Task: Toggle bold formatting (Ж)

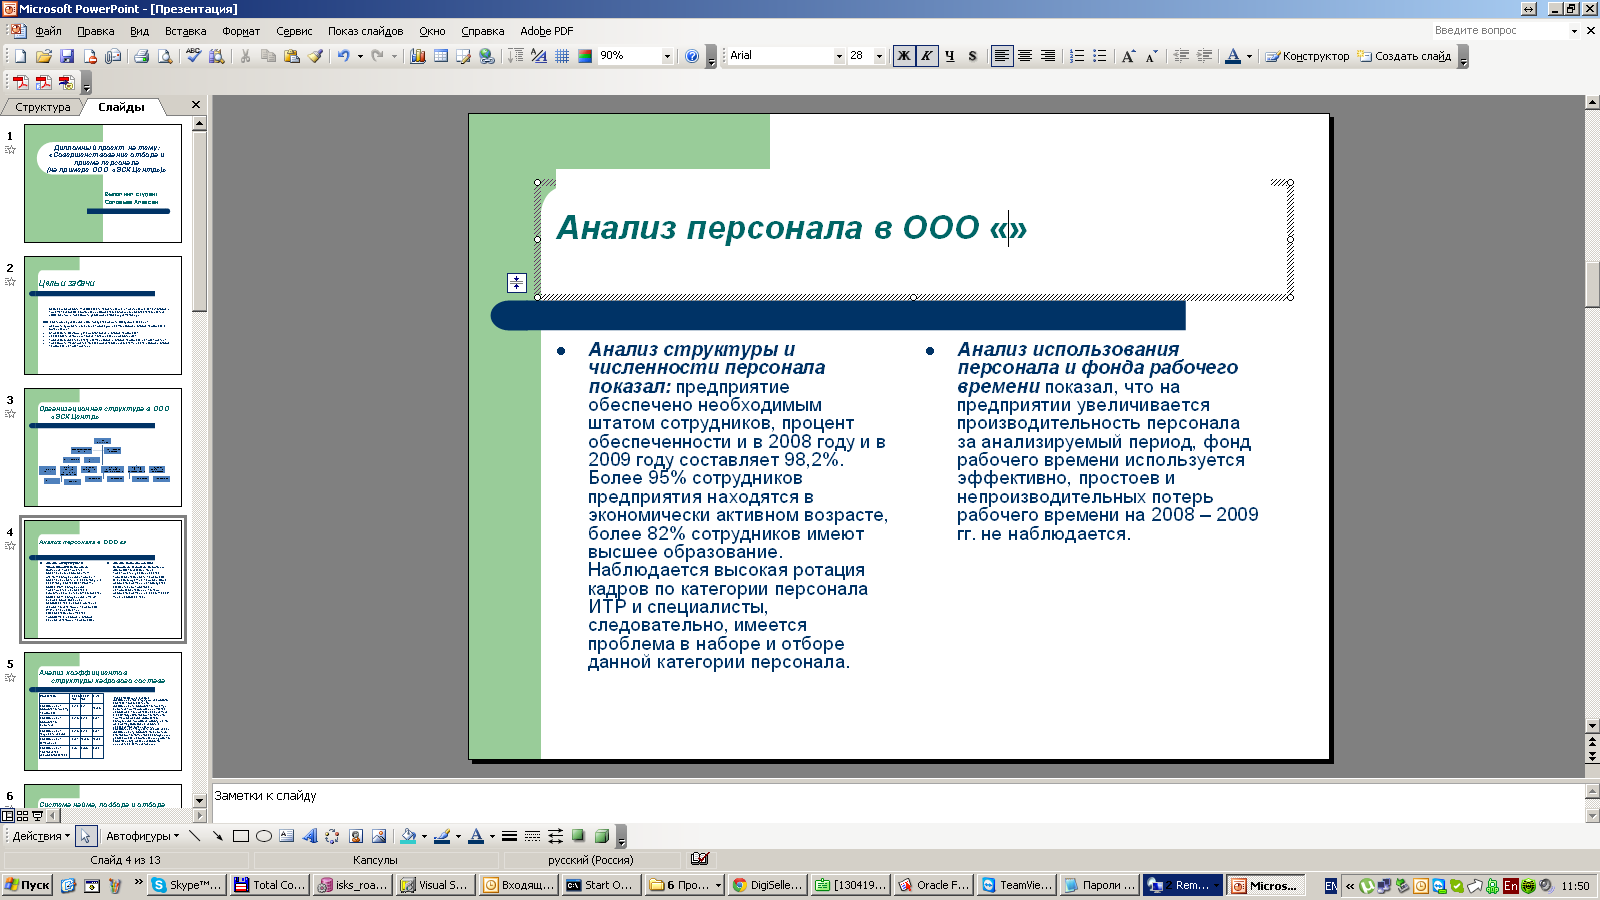Action: (904, 56)
